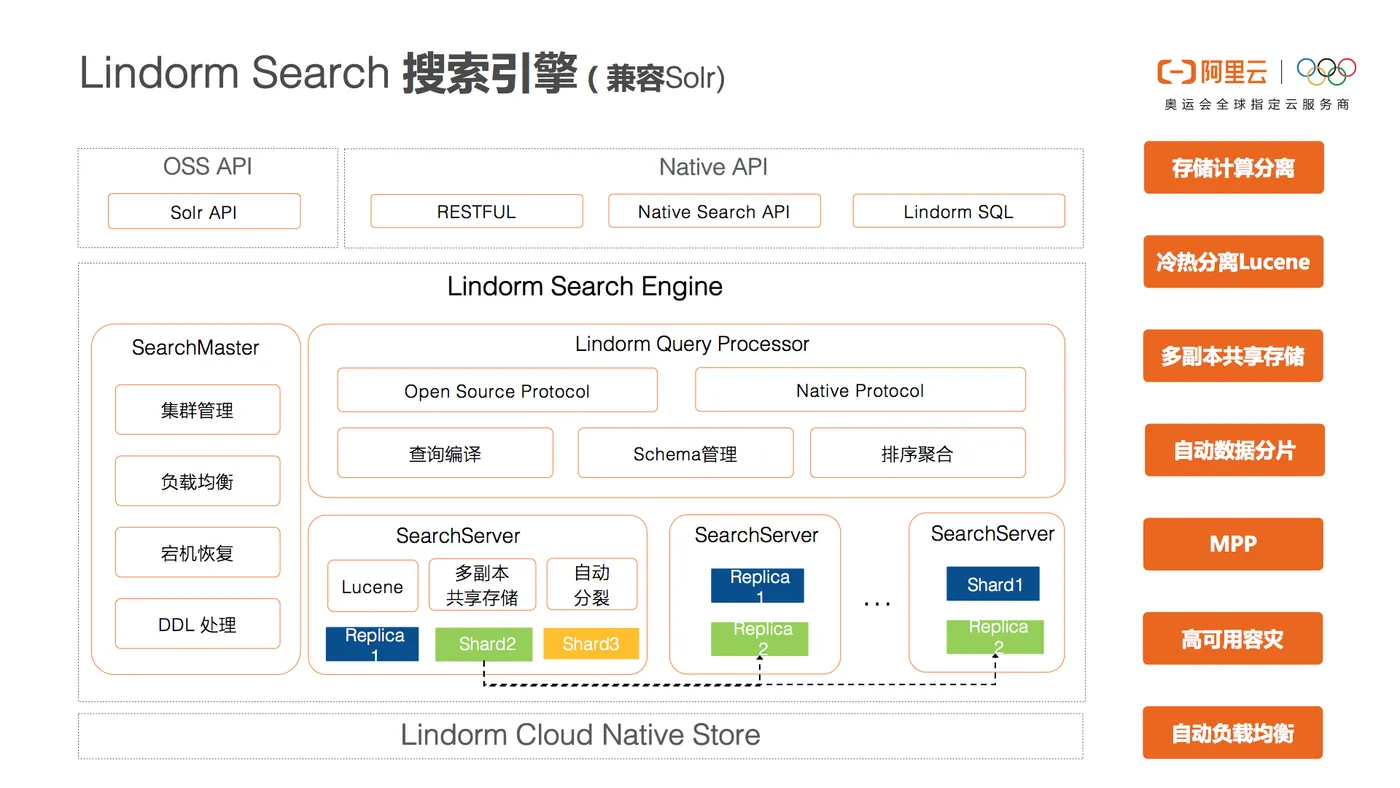Click the RESTFUL box
The height and width of the screenshot is (788, 1400).
tap(476, 211)
